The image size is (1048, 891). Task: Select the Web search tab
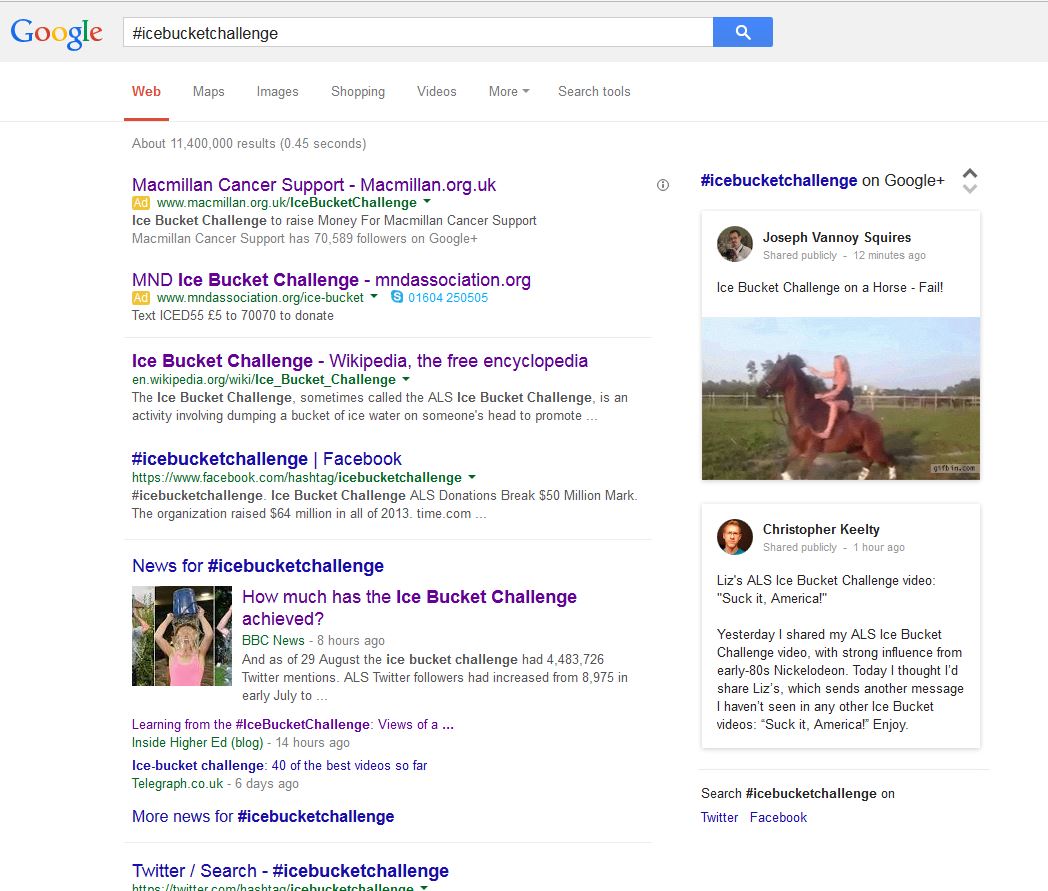[x=146, y=92]
